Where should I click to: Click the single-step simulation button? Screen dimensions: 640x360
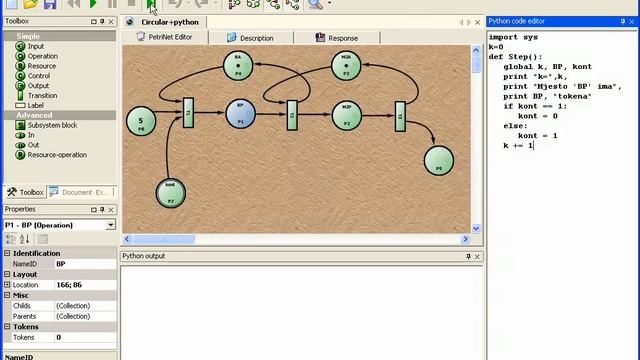pos(151,4)
